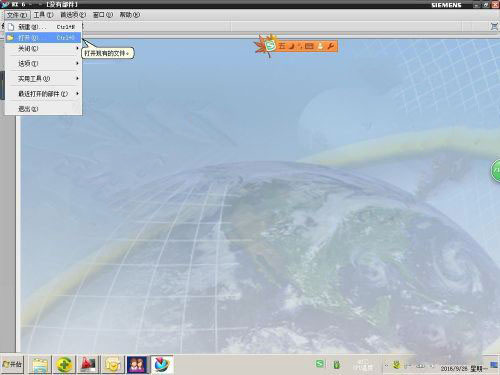Click the soft keyboard icon on the Sogou bar
Screen dimensions: 500x375
click(x=309, y=46)
